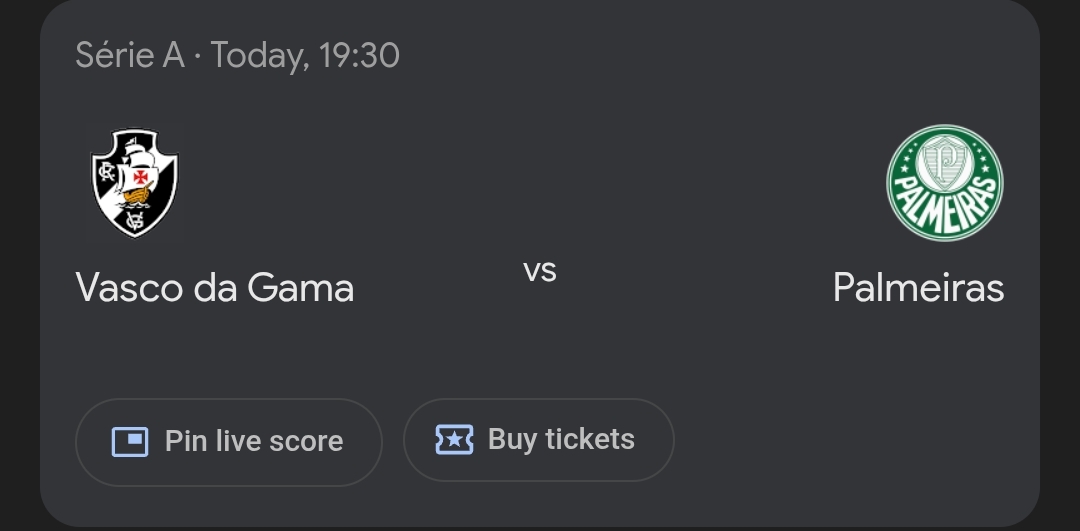
Task: Click the pin icon beside Pin live score
Action: point(130,441)
